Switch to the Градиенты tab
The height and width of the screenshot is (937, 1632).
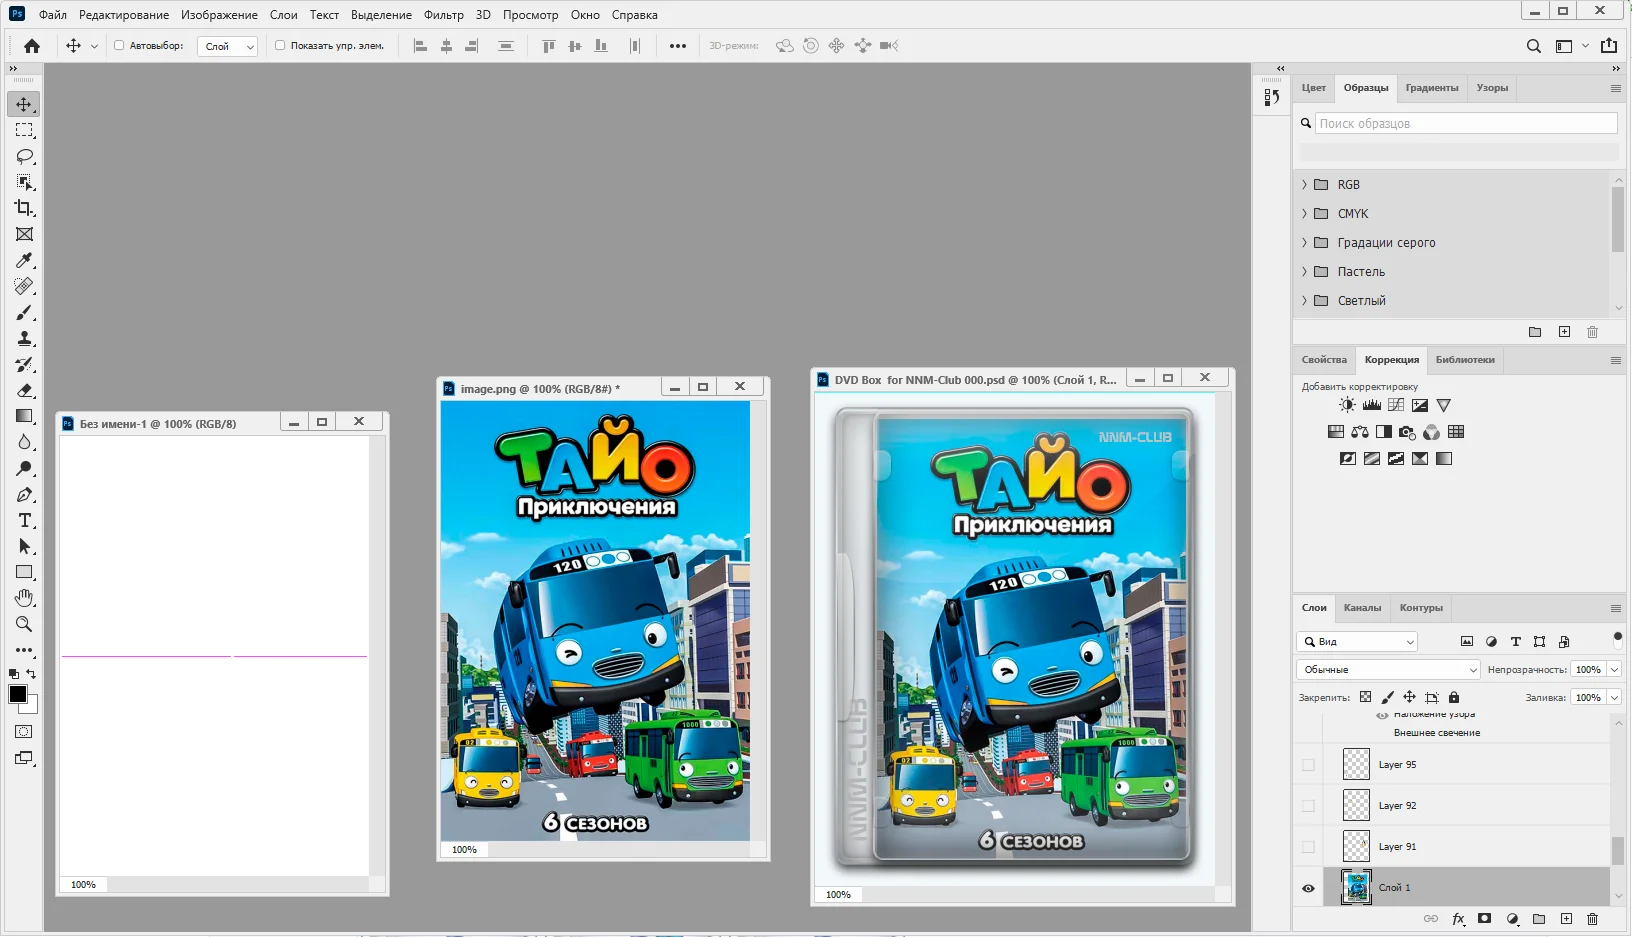coord(1431,88)
